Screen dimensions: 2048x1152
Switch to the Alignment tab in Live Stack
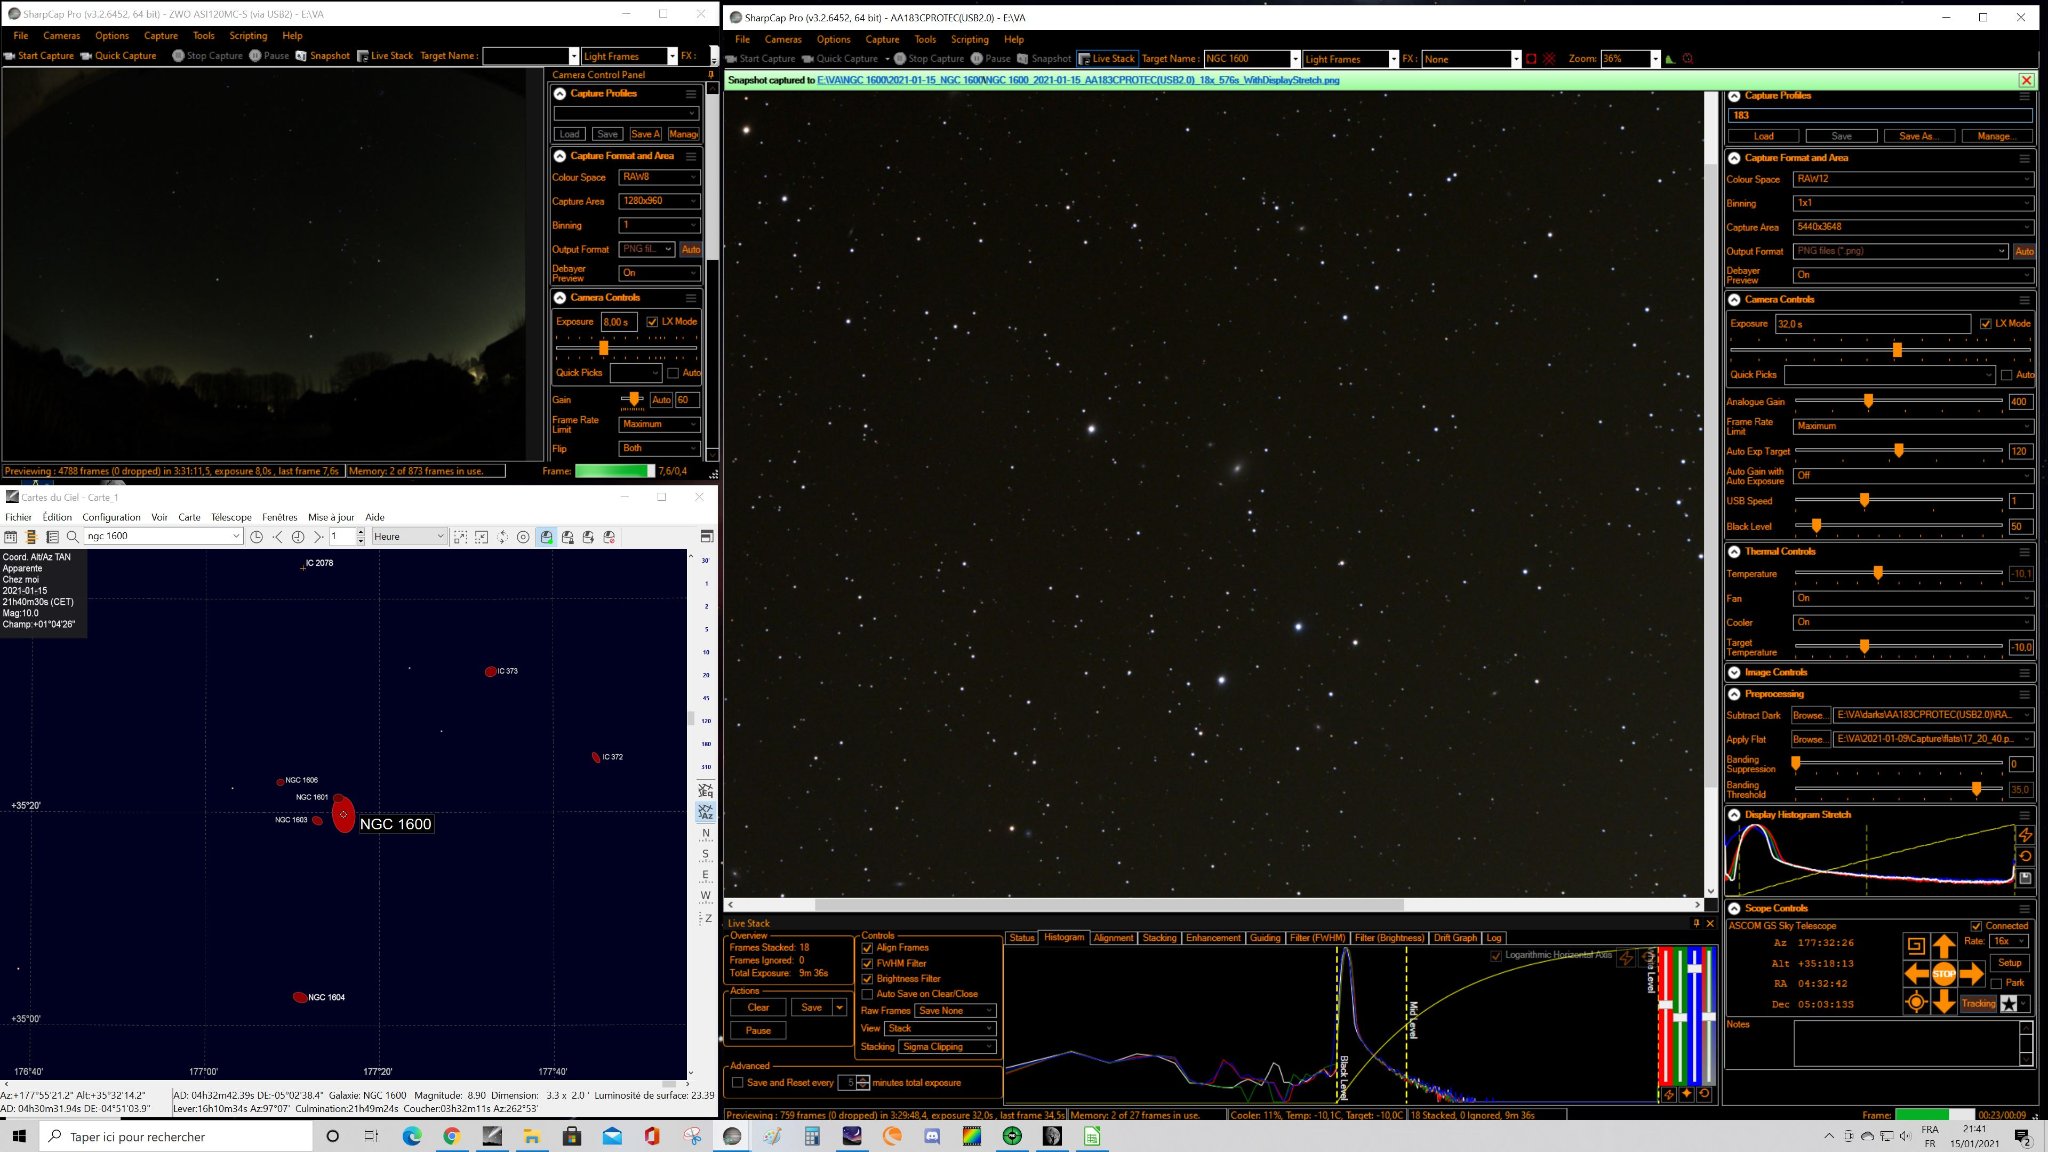tap(1113, 938)
